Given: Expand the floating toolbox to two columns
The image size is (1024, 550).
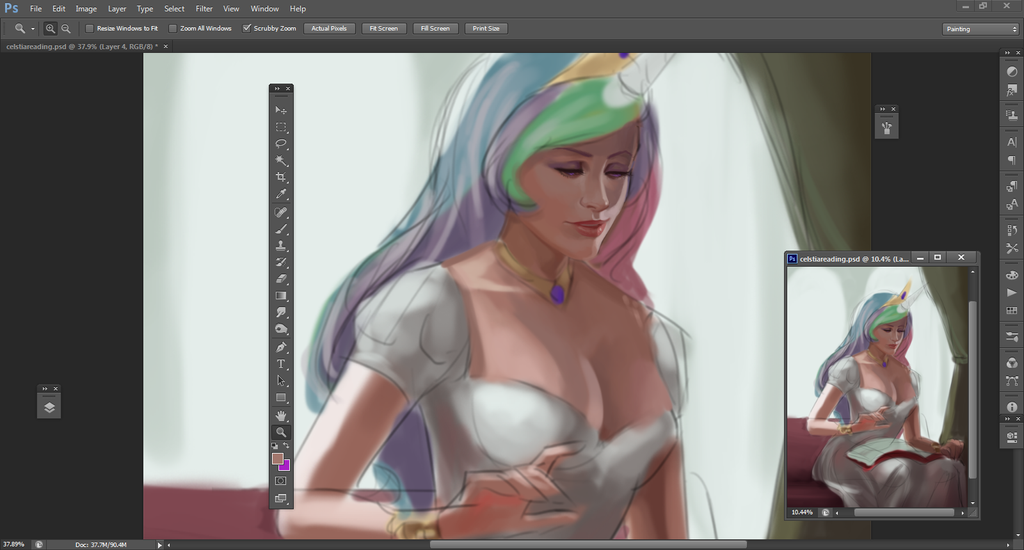Looking at the screenshot, I should click(277, 88).
